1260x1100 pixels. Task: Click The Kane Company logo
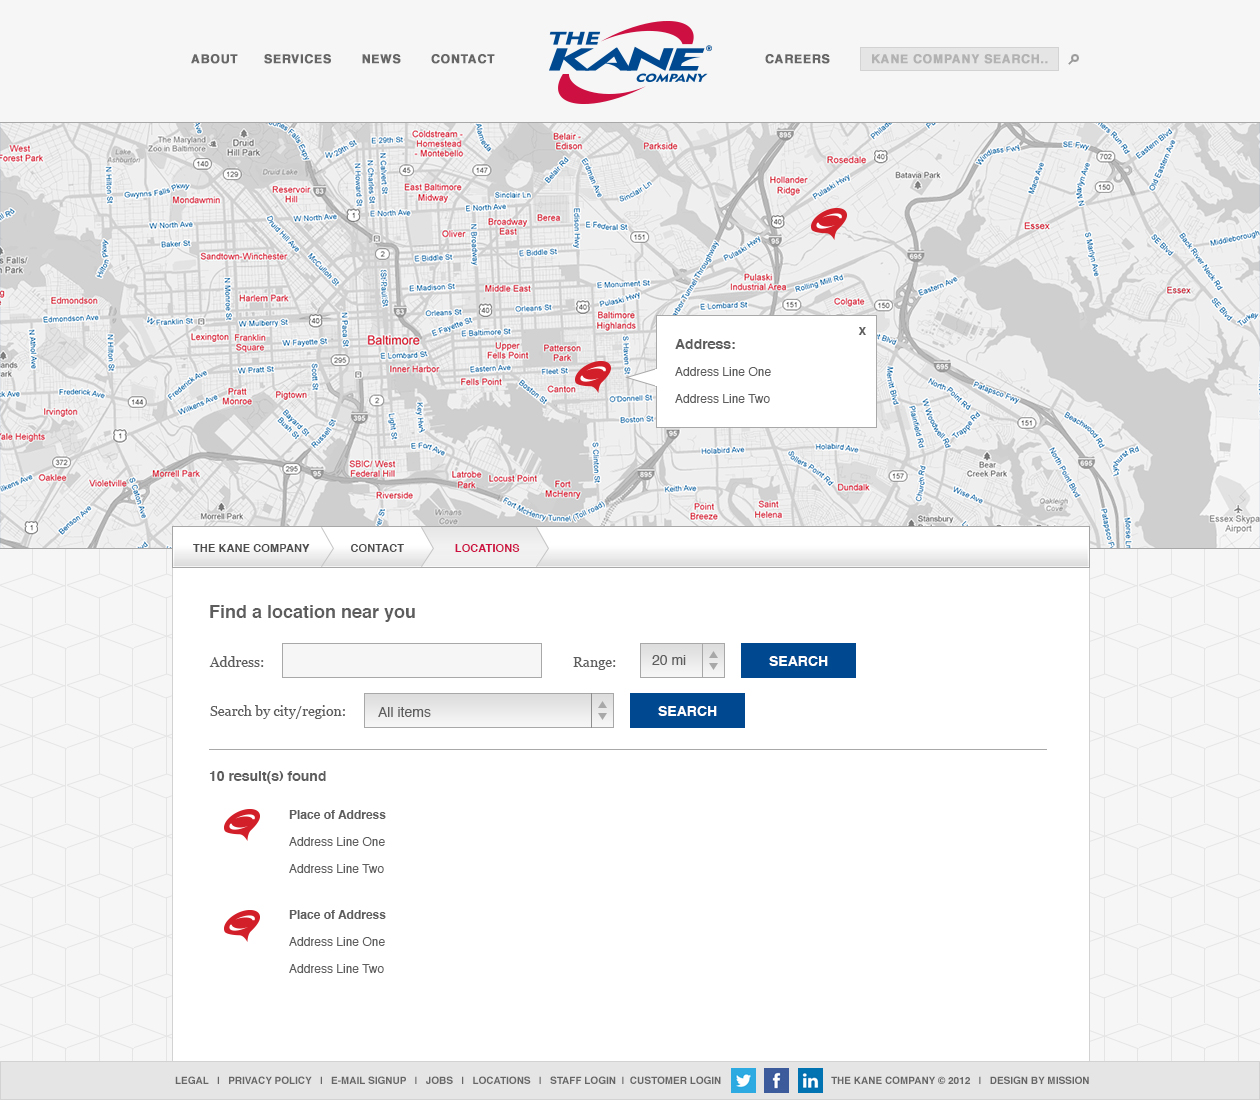[630, 62]
